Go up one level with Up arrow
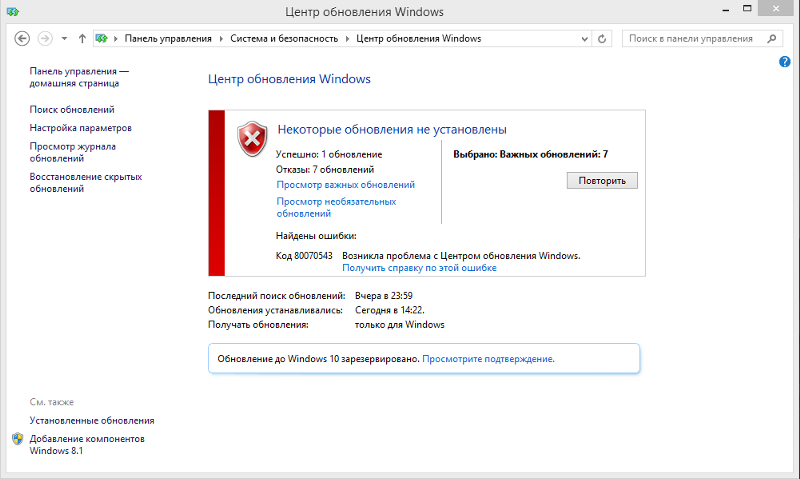Viewport: 800px width, 479px height. coord(82,38)
